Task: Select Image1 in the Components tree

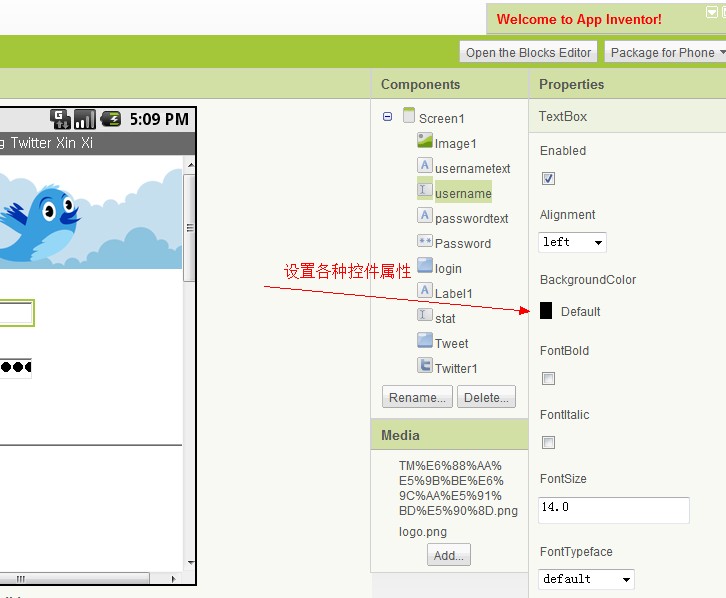Action: [x=455, y=143]
